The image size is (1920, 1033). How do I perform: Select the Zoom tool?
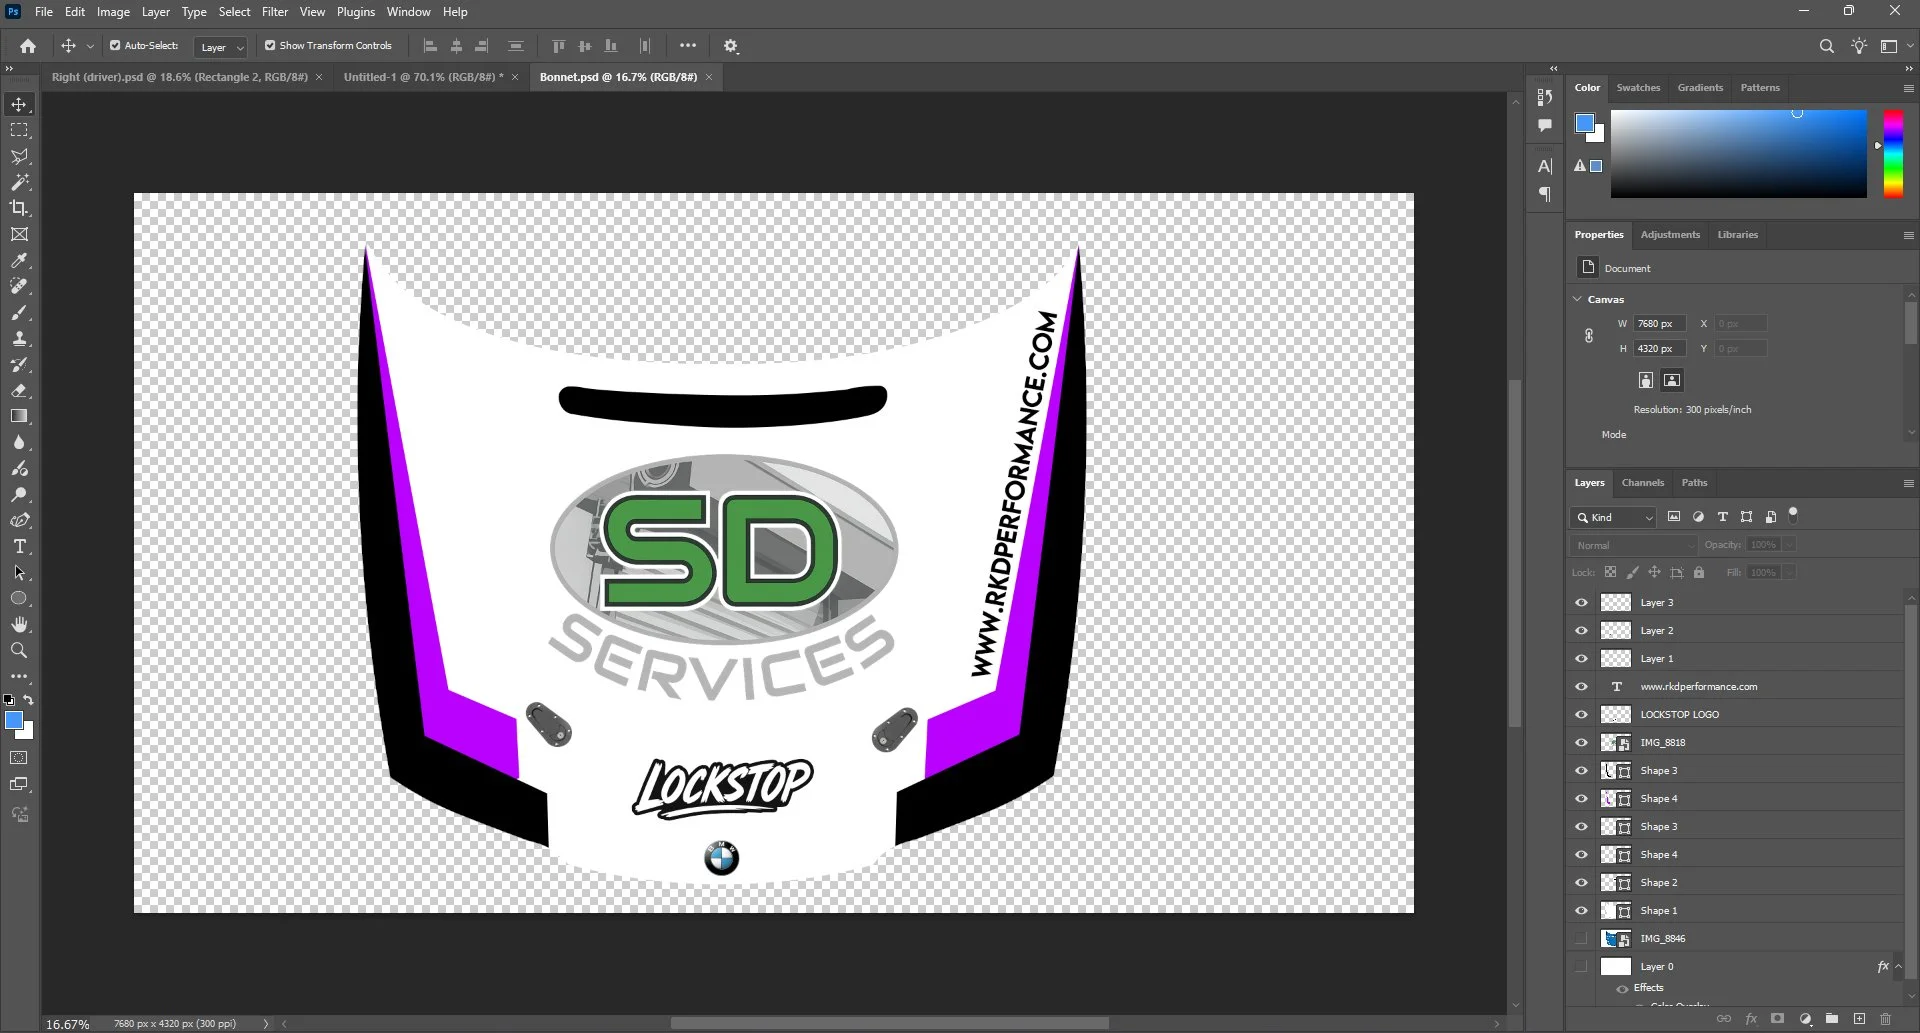pyautogui.click(x=19, y=651)
